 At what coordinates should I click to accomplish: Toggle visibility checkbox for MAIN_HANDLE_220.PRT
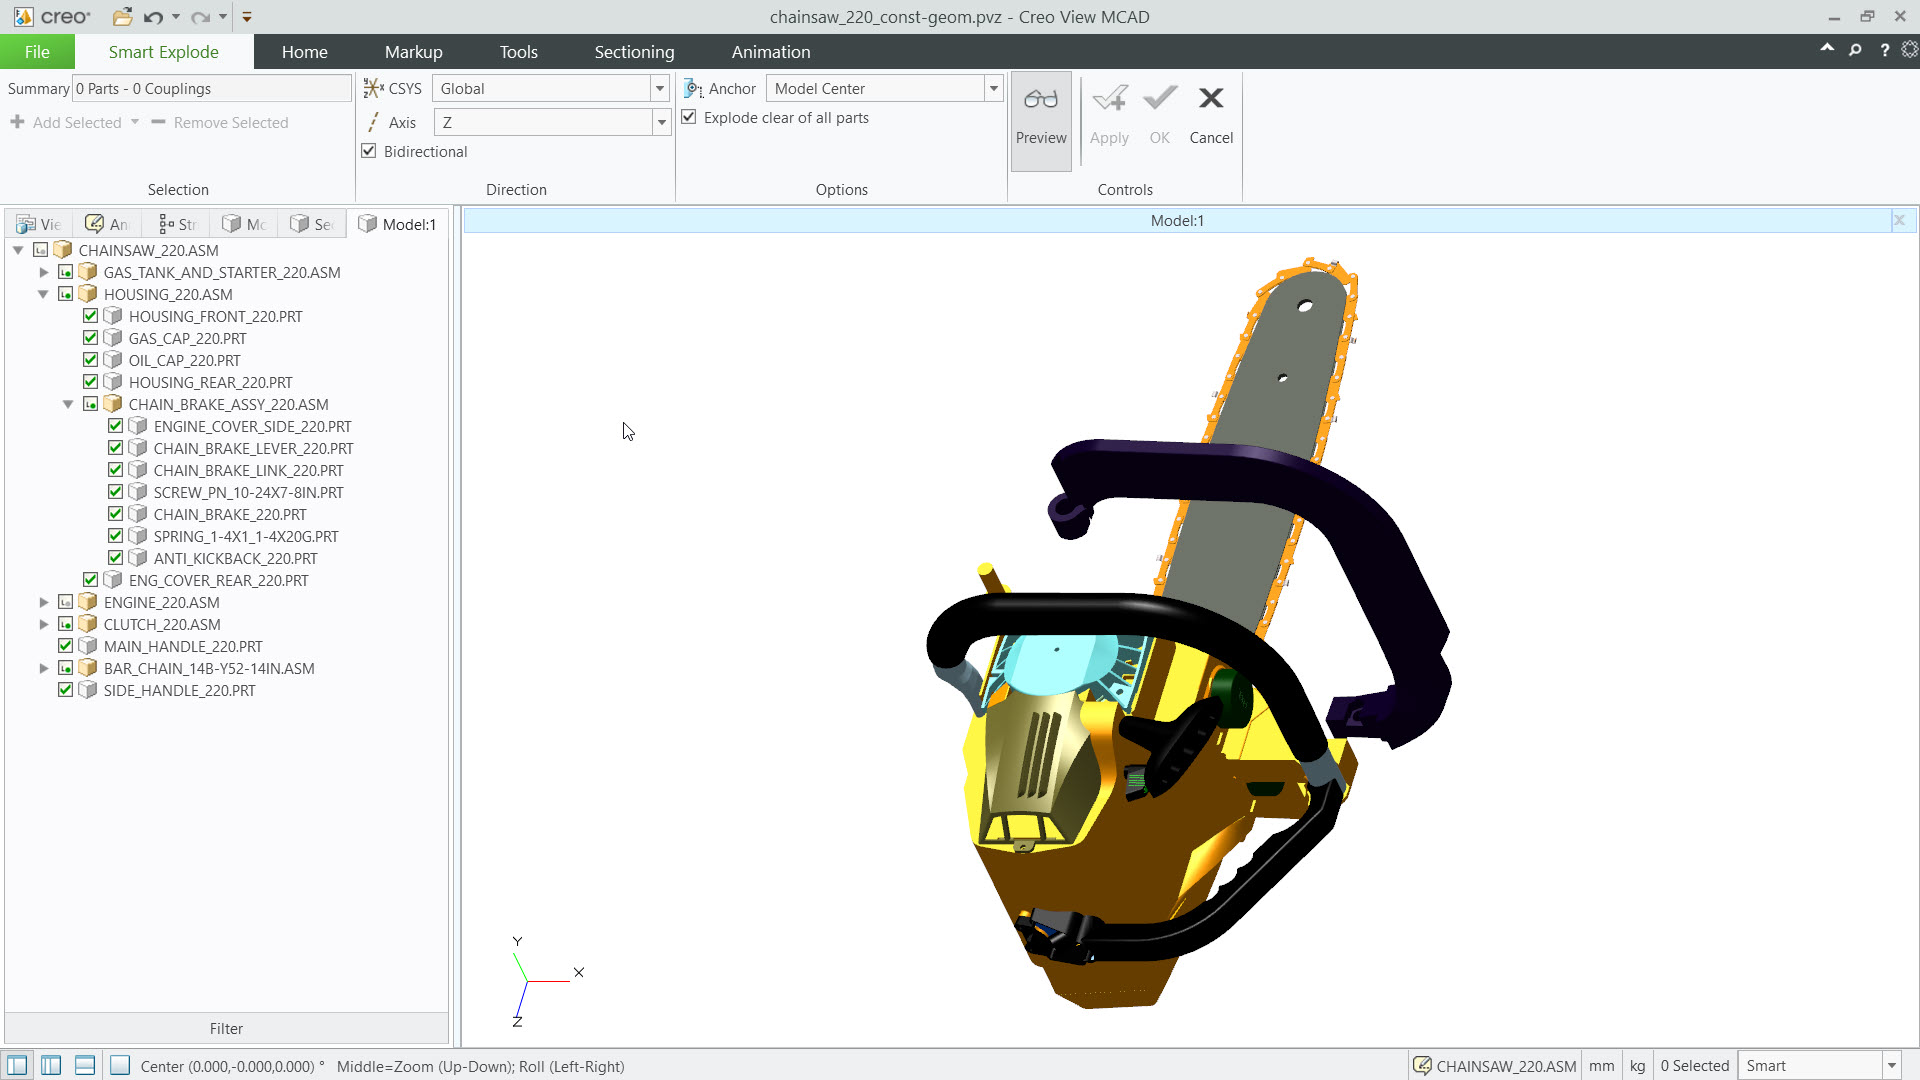66,646
